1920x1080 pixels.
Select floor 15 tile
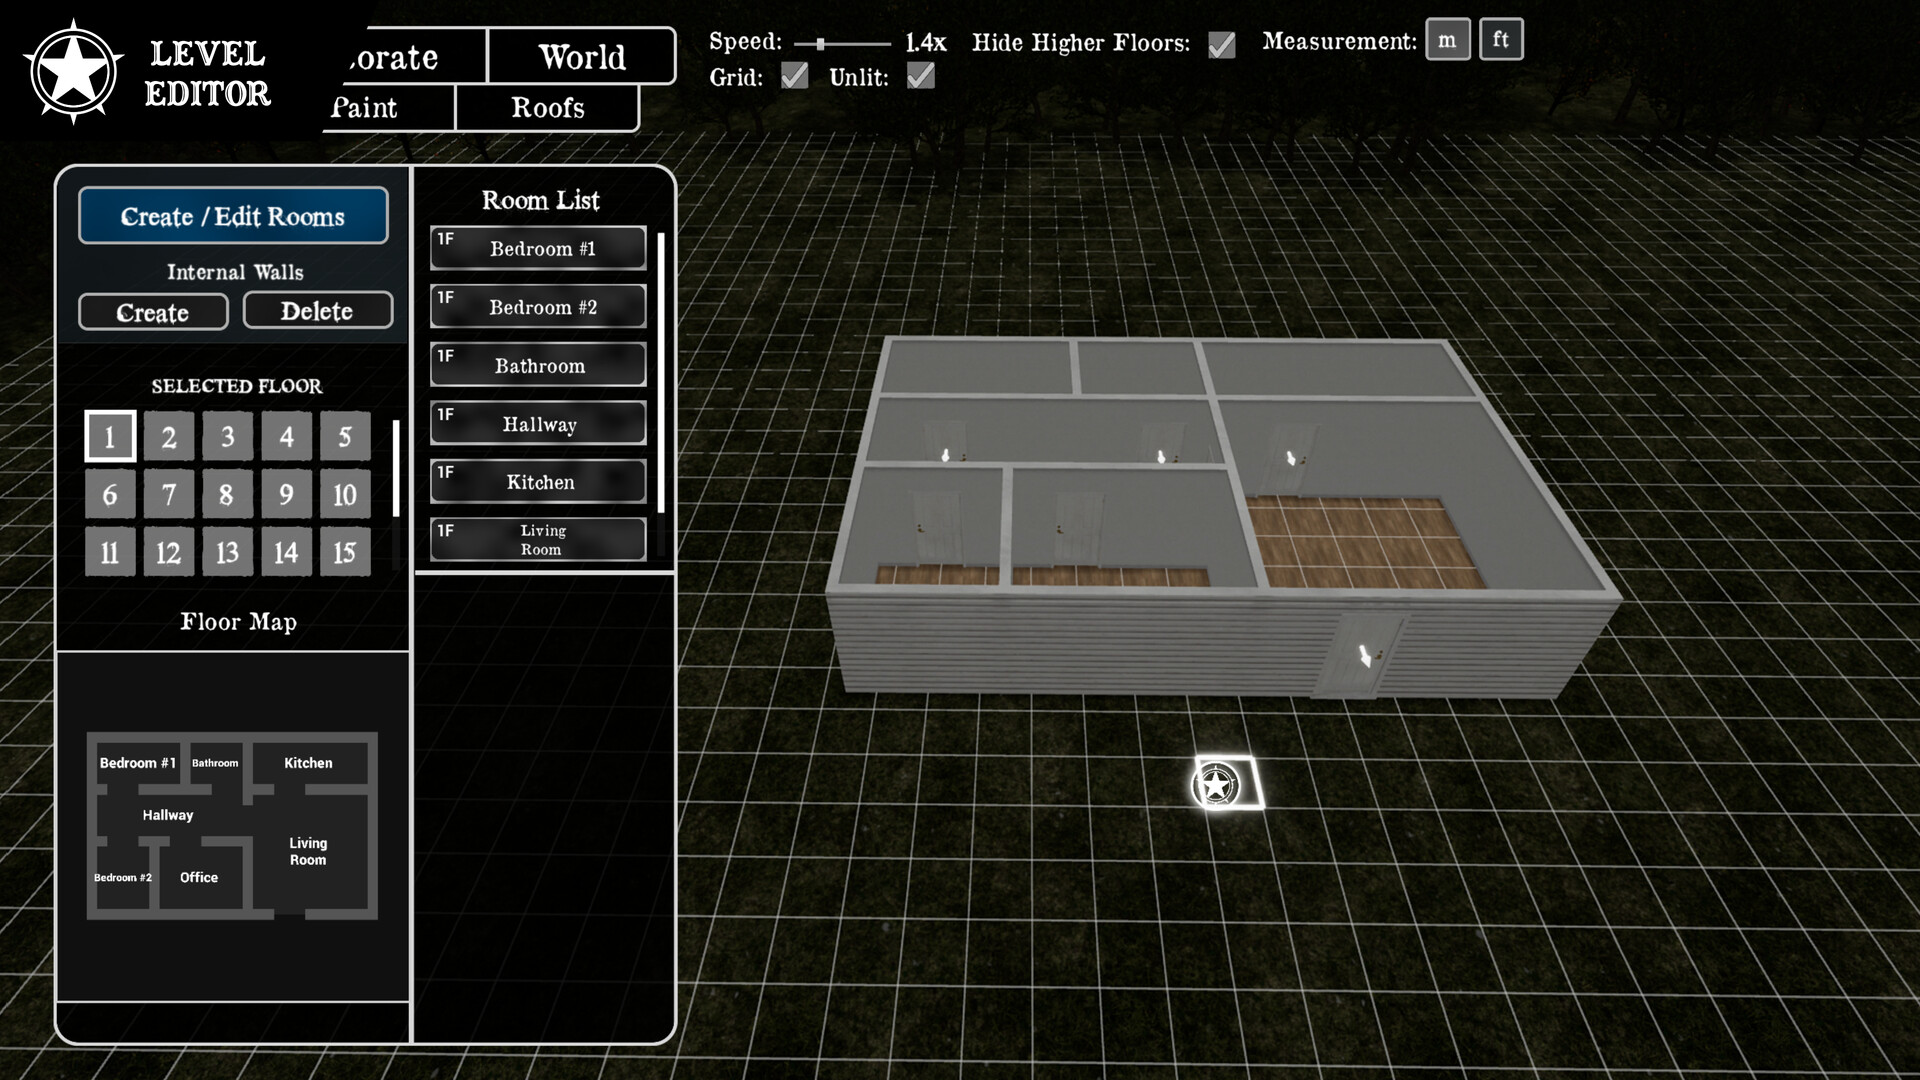pyautogui.click(x=345, y=552)
